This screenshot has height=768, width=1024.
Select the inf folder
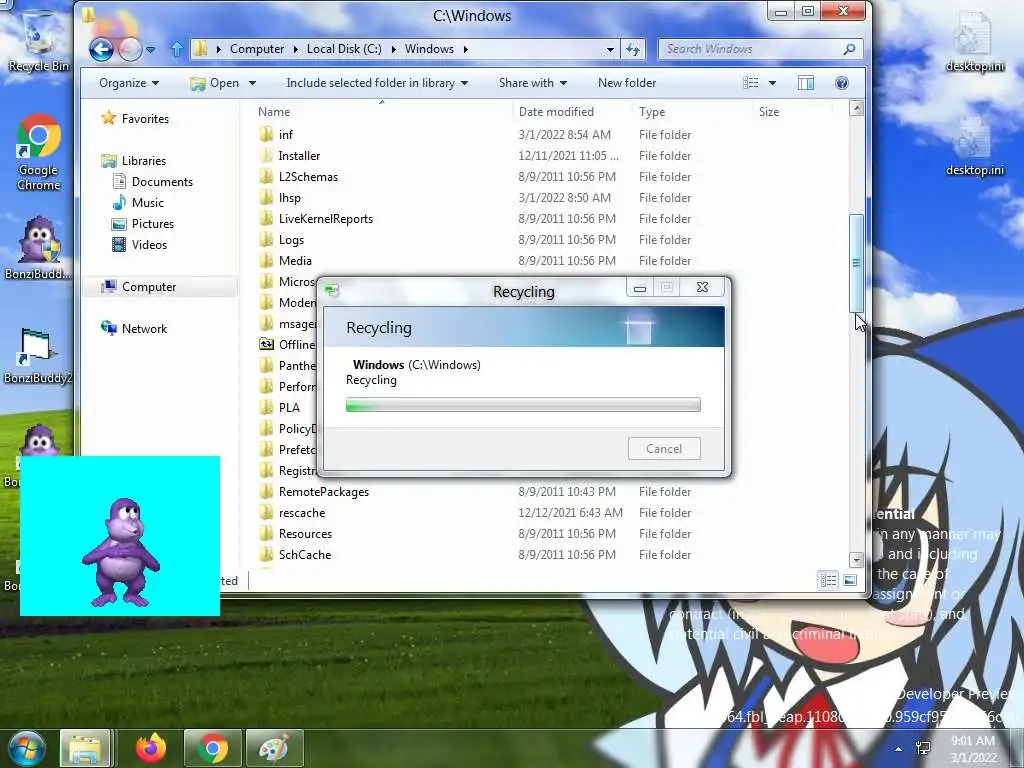285,135
